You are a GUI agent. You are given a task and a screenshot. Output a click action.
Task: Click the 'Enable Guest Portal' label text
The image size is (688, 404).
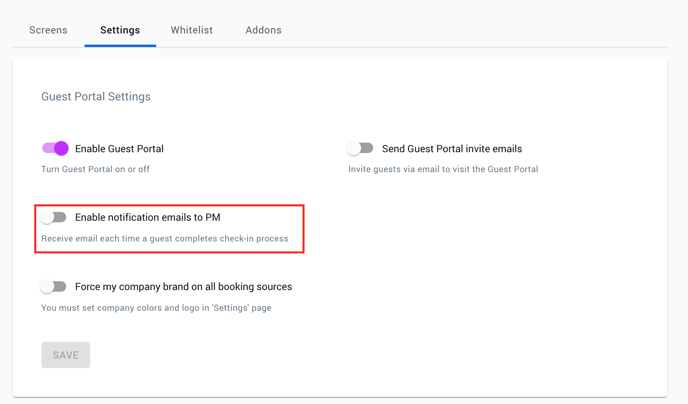click(x=119, y=149)
